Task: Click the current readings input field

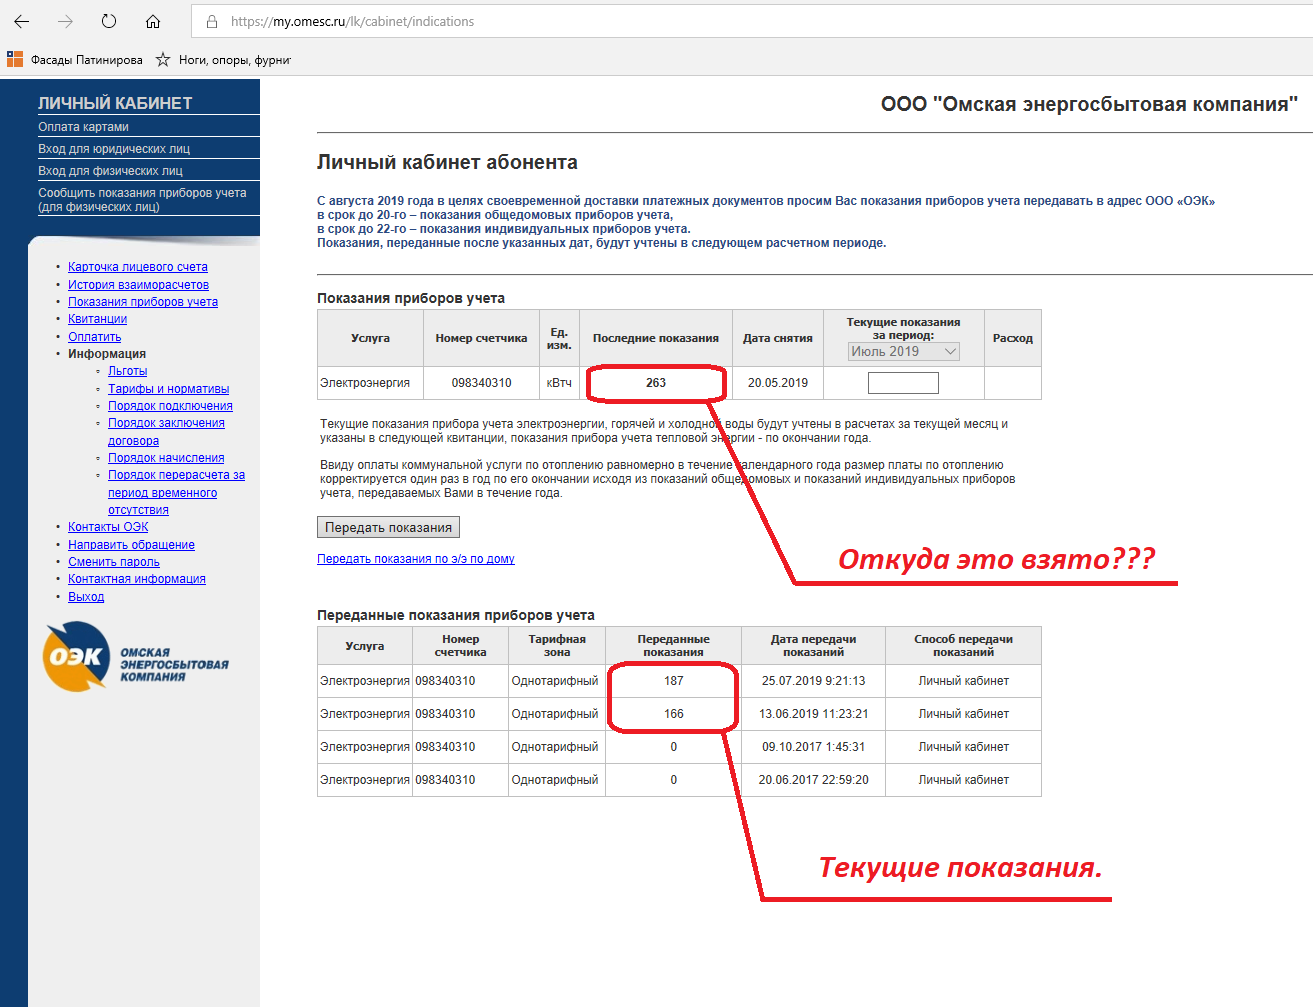Action: pyautogui.click(x=903, y=383)
